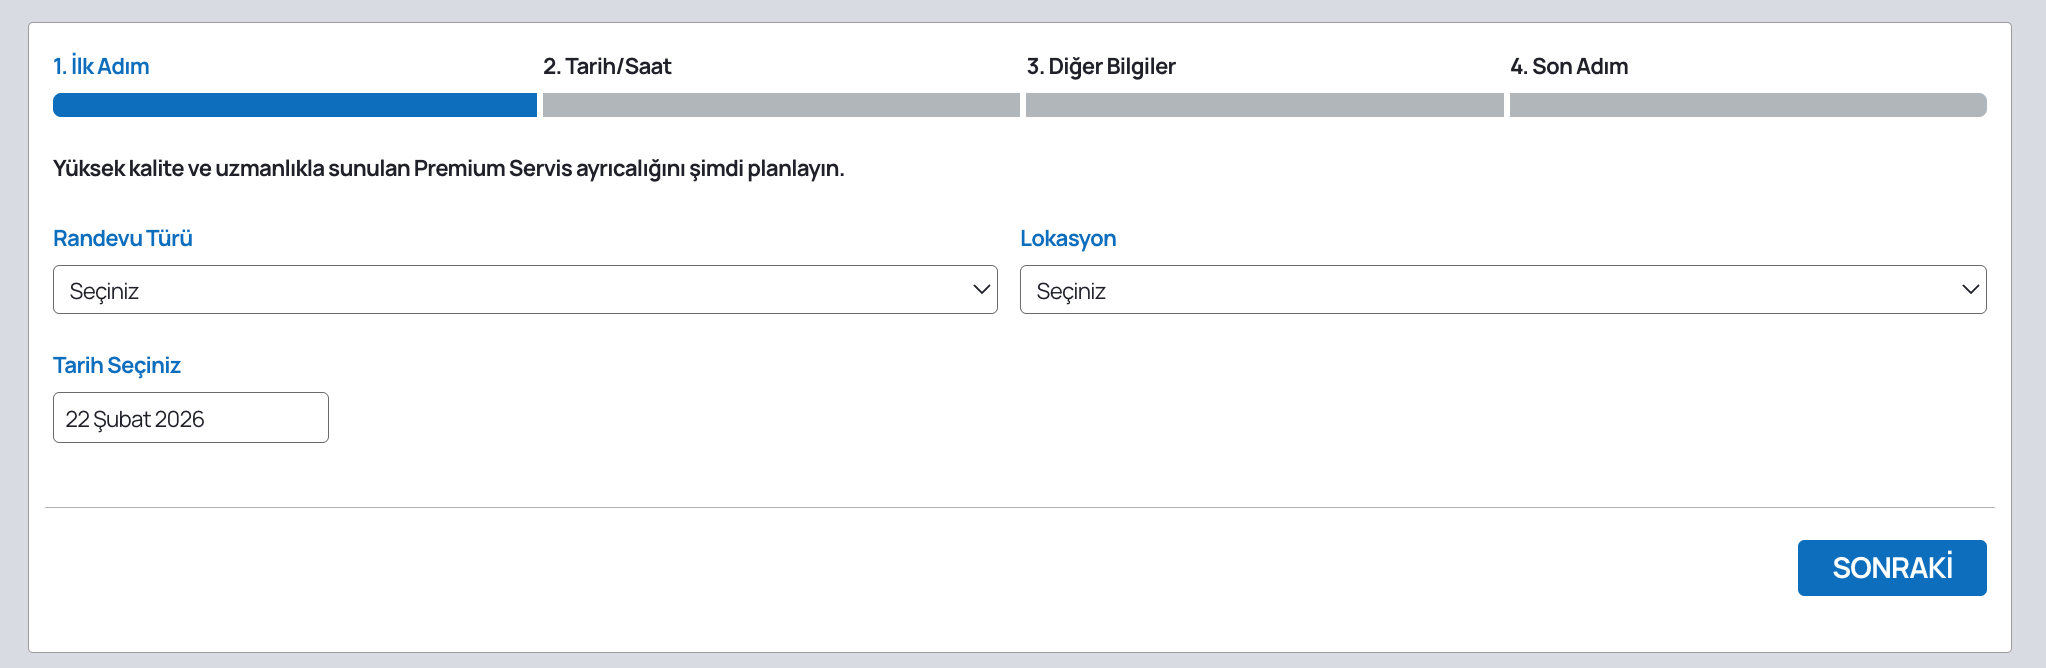Click the gray progress segment under Tarih/Saat

[x=781, y=105]
